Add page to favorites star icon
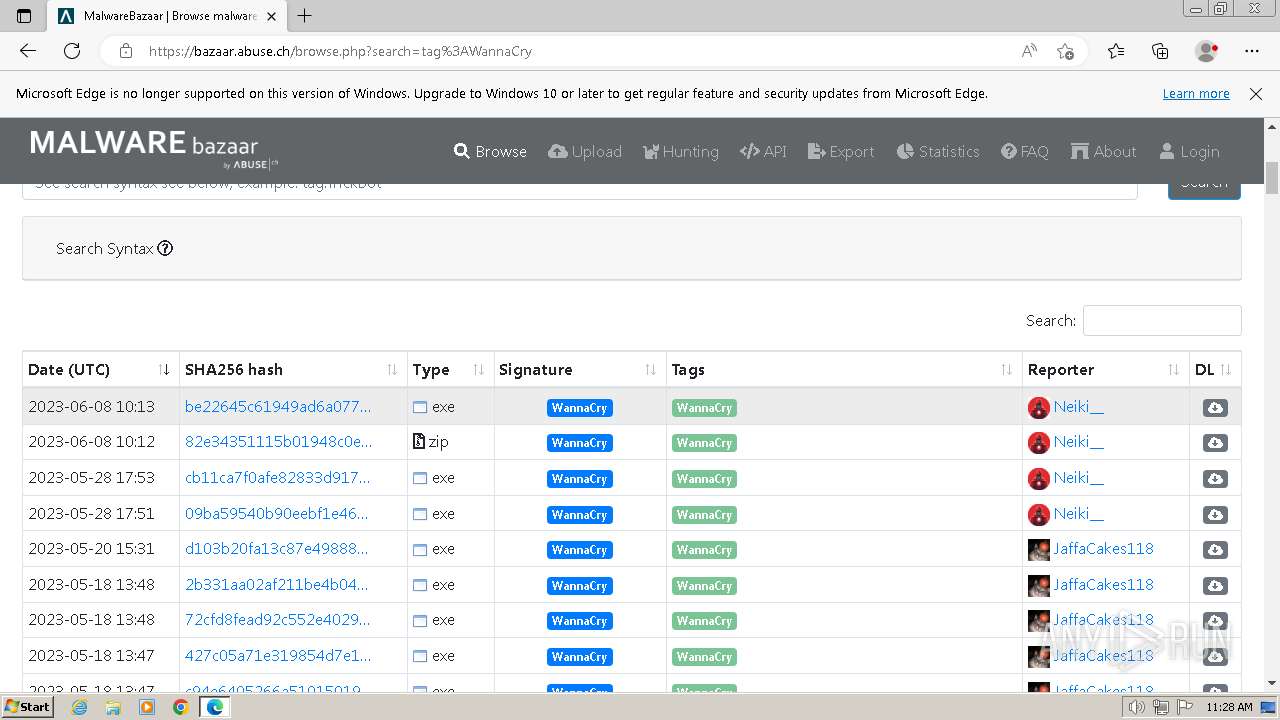The image size is (1280, 720). (1065, 51)
